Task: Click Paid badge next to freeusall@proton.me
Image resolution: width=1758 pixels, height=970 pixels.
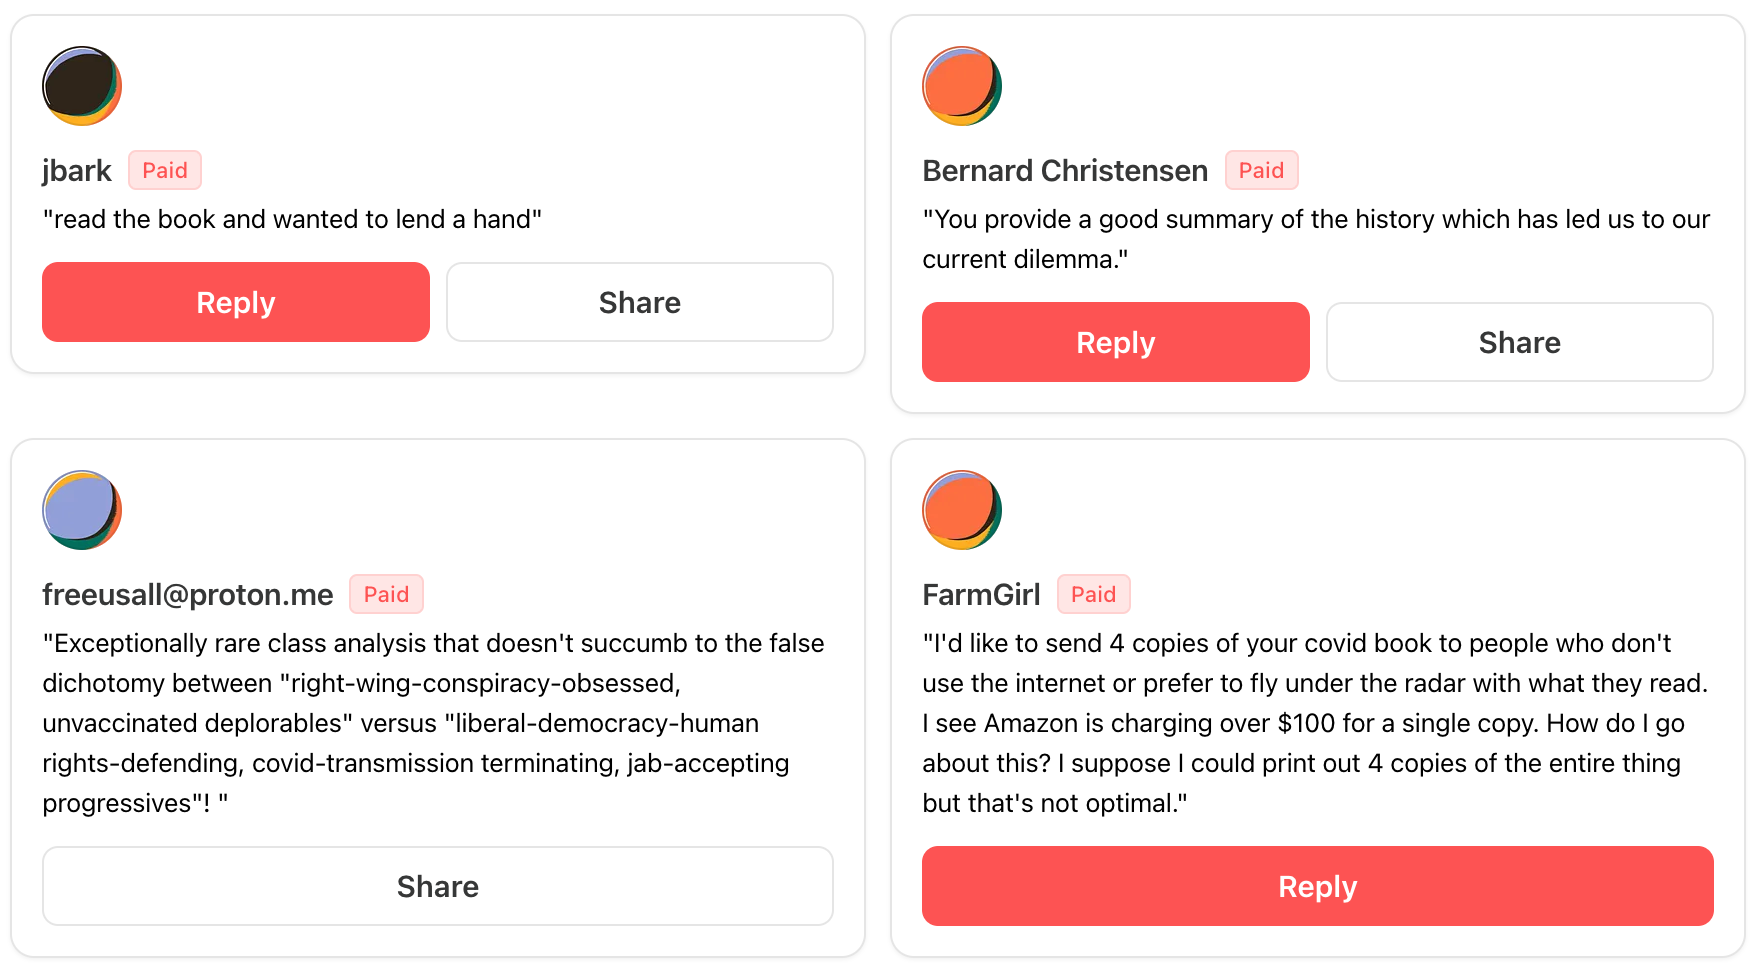Action: [x=386, y=595]
